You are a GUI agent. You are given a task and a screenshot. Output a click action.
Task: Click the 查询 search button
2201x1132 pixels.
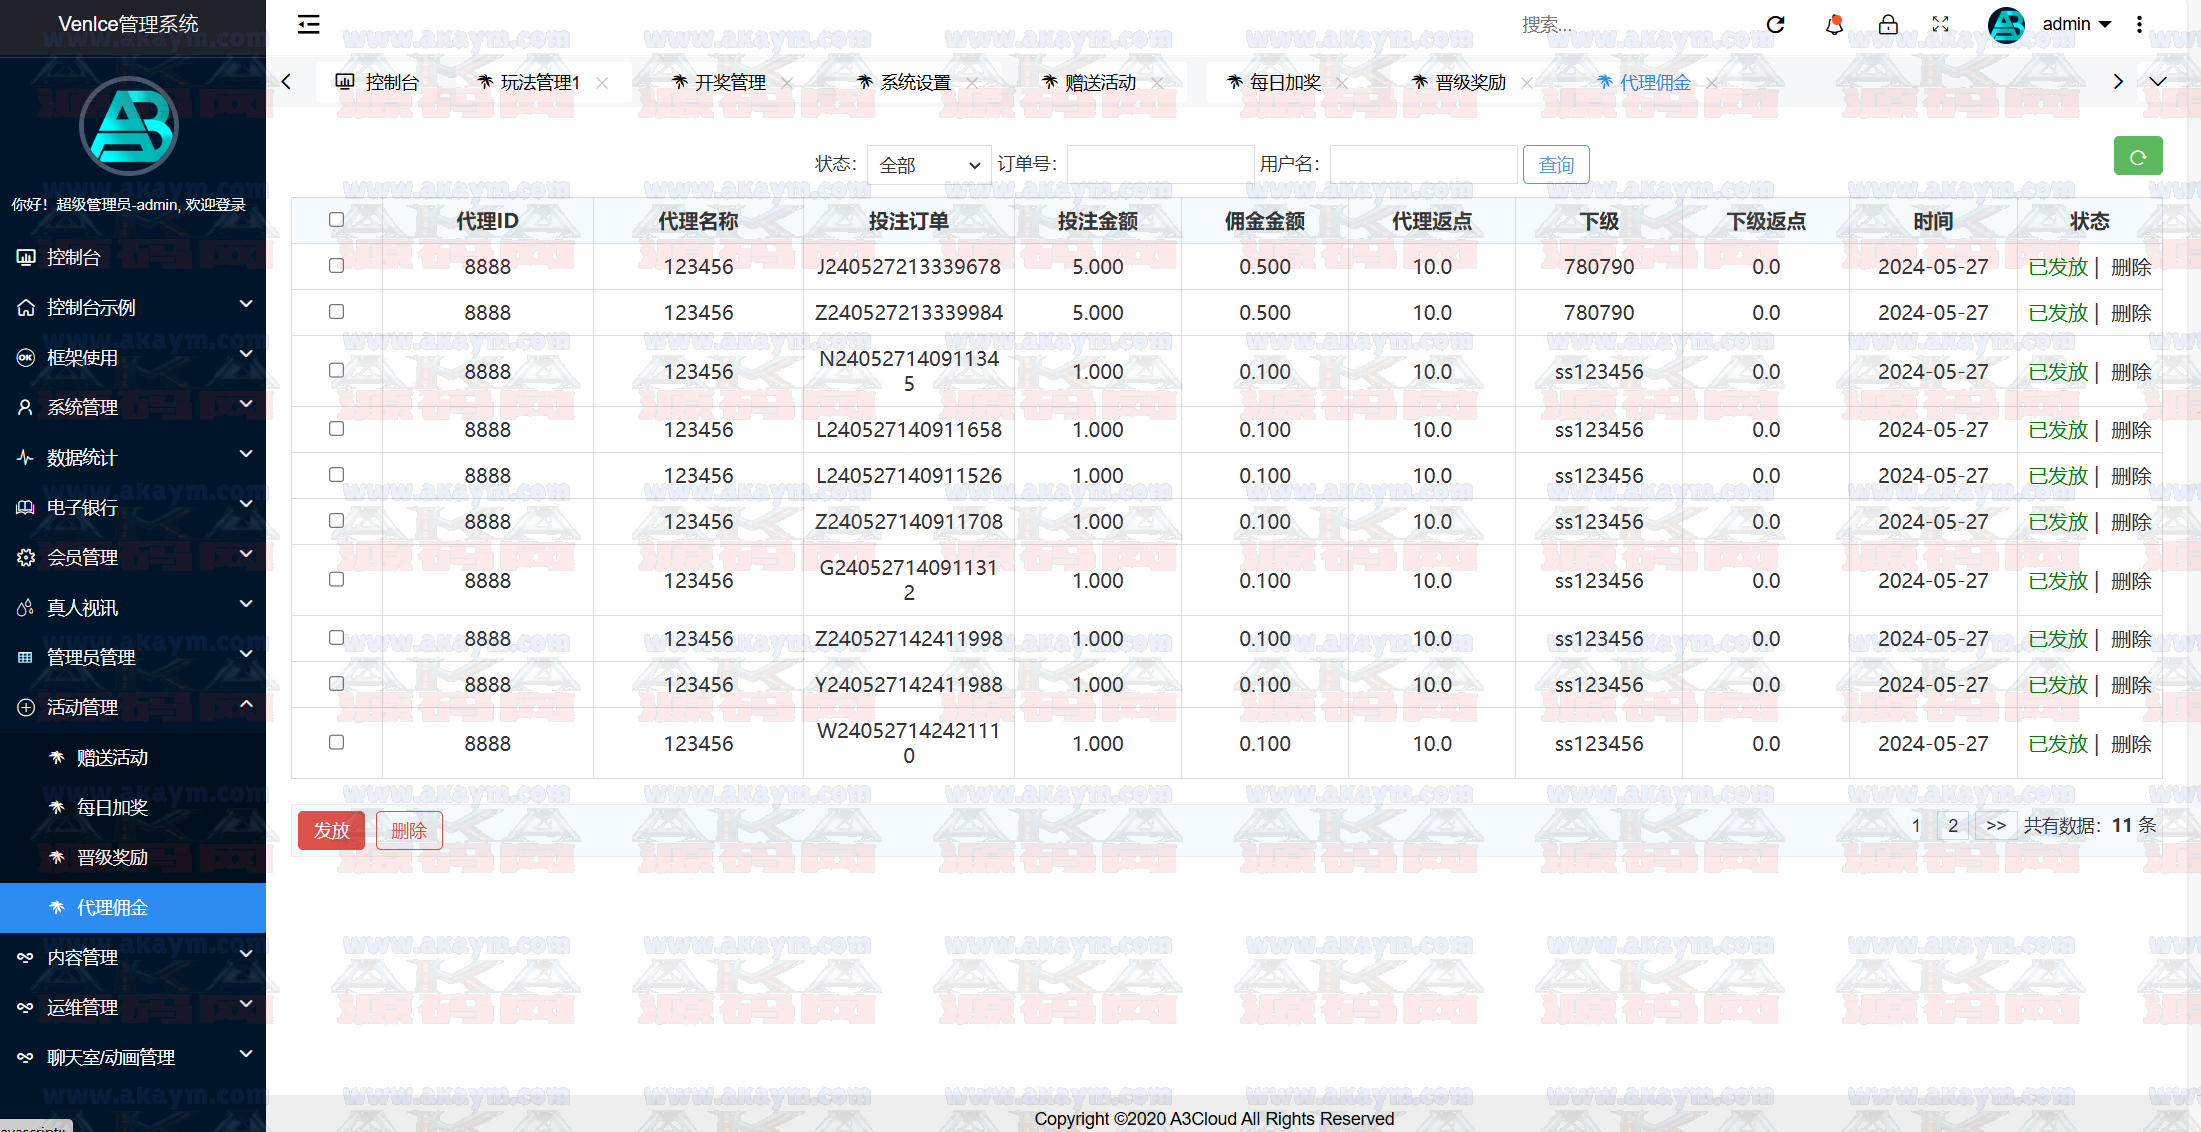(x=1556, y=165)
